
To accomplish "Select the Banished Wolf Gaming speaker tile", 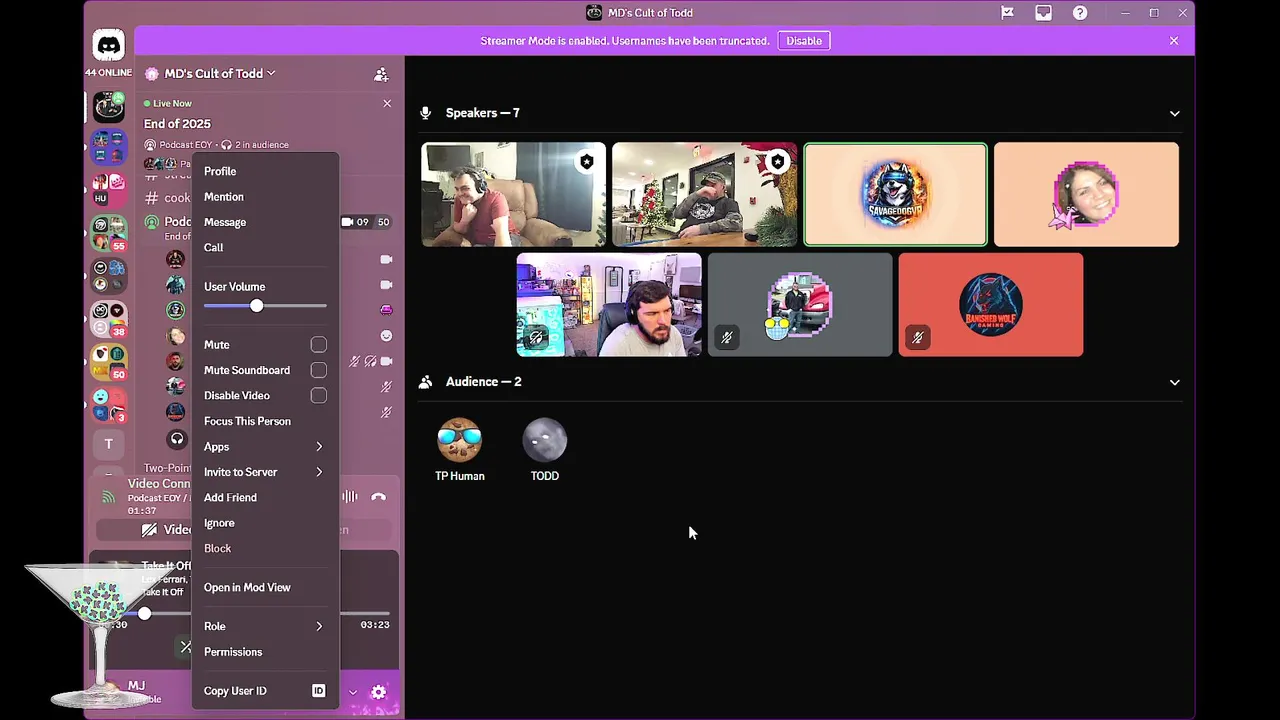I will [990, 304].
